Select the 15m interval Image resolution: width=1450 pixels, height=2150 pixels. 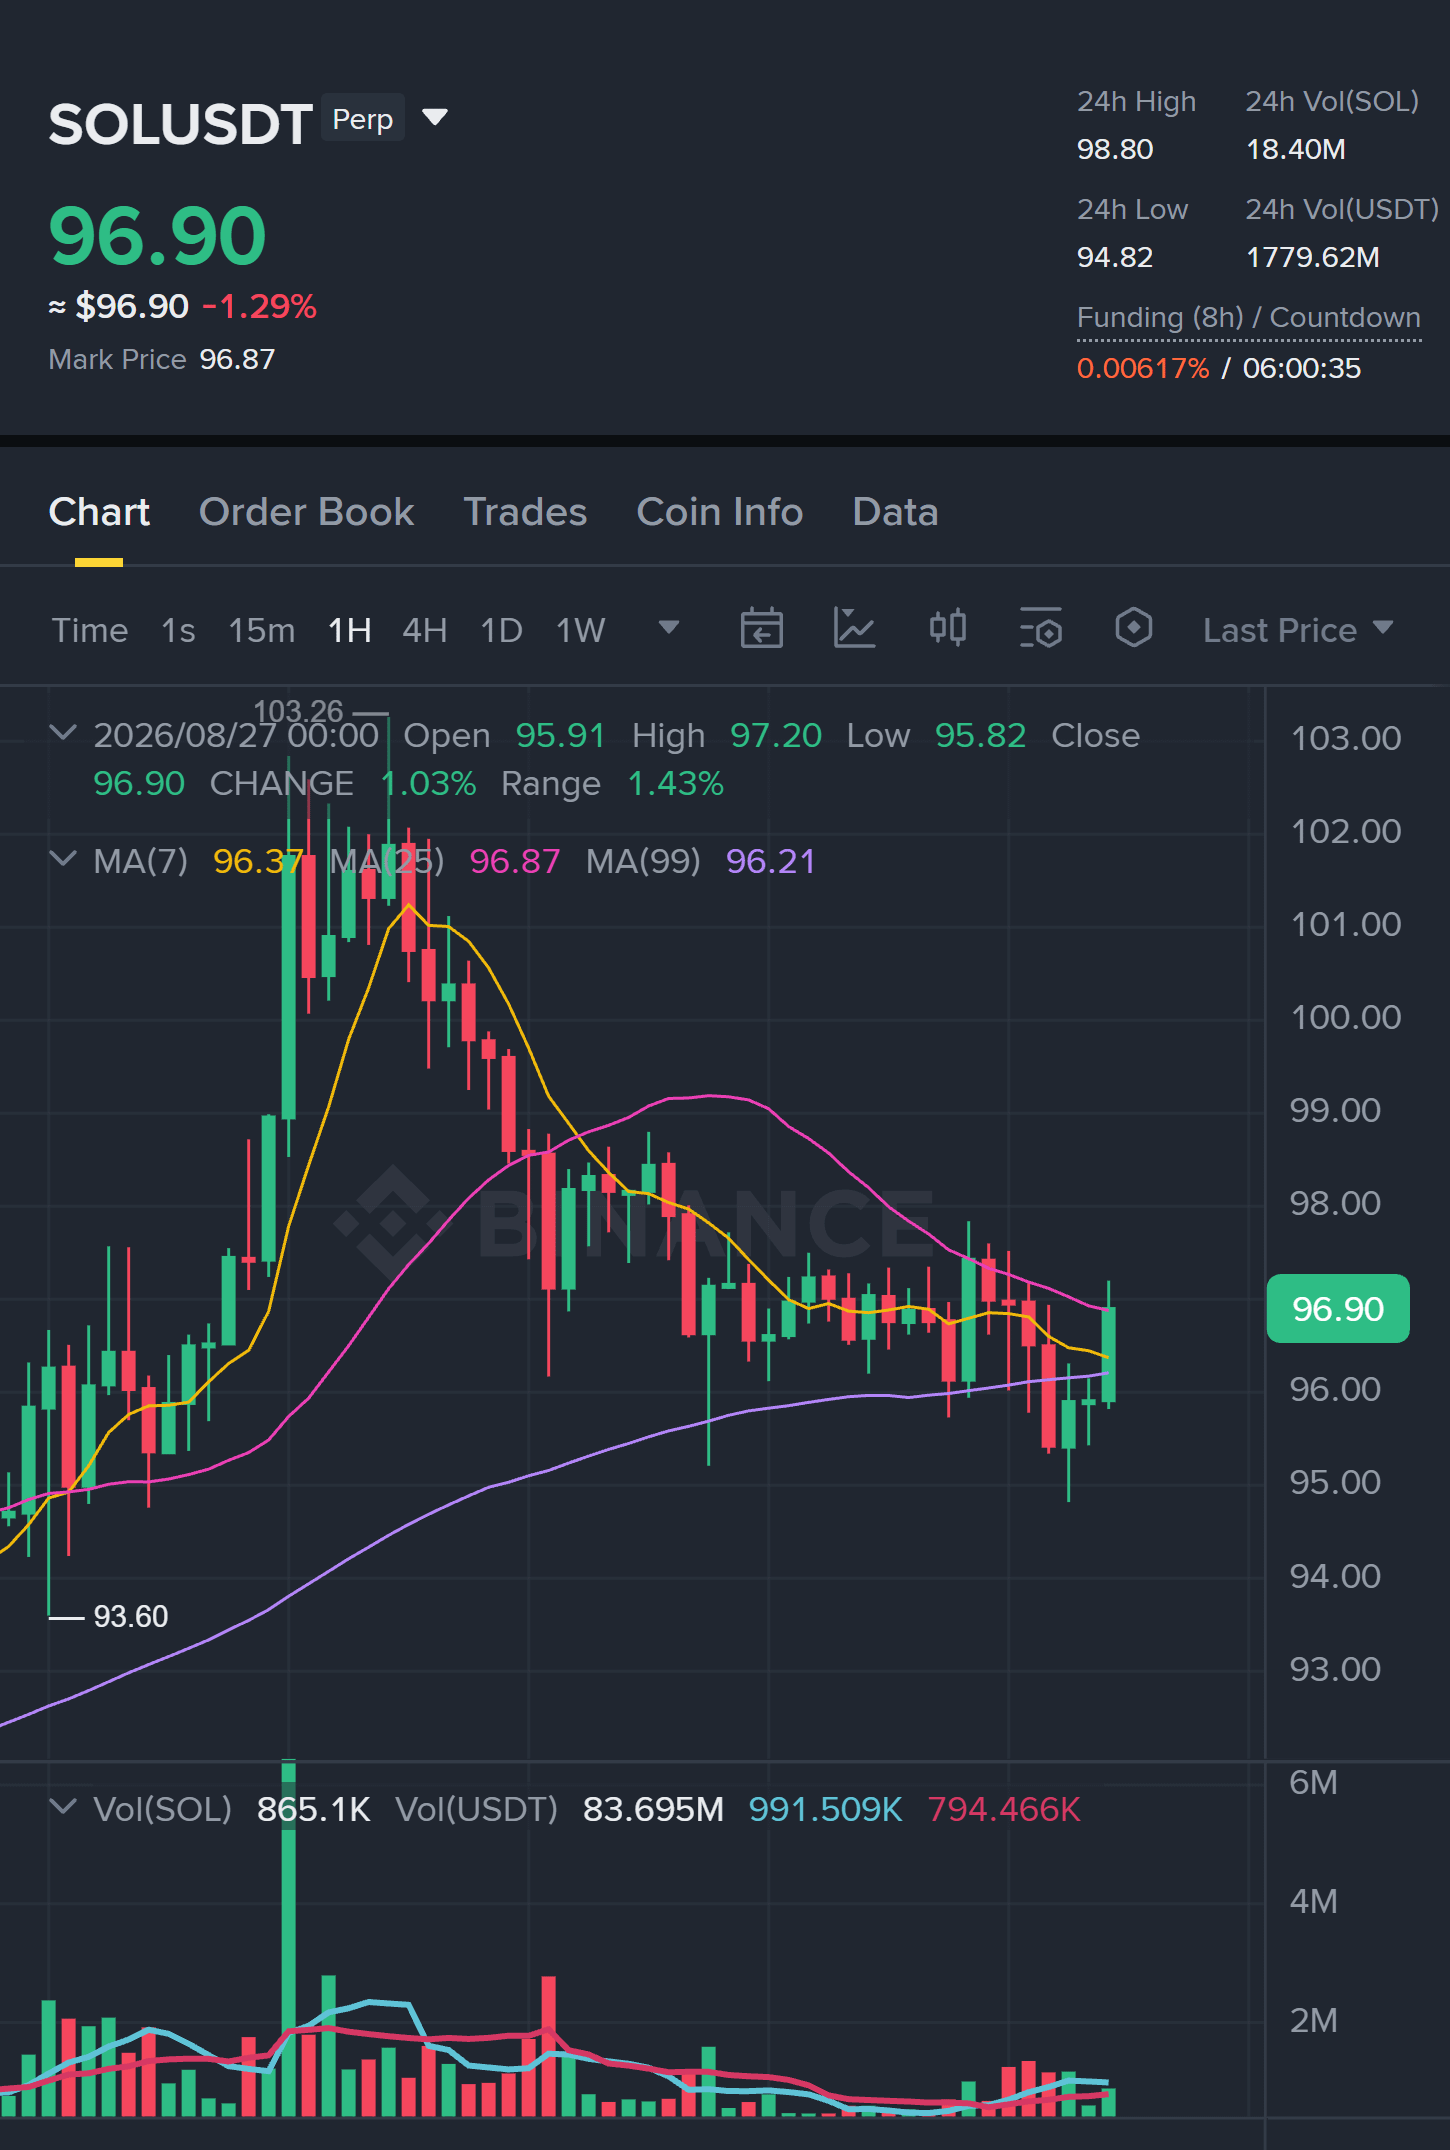point(262,630)
